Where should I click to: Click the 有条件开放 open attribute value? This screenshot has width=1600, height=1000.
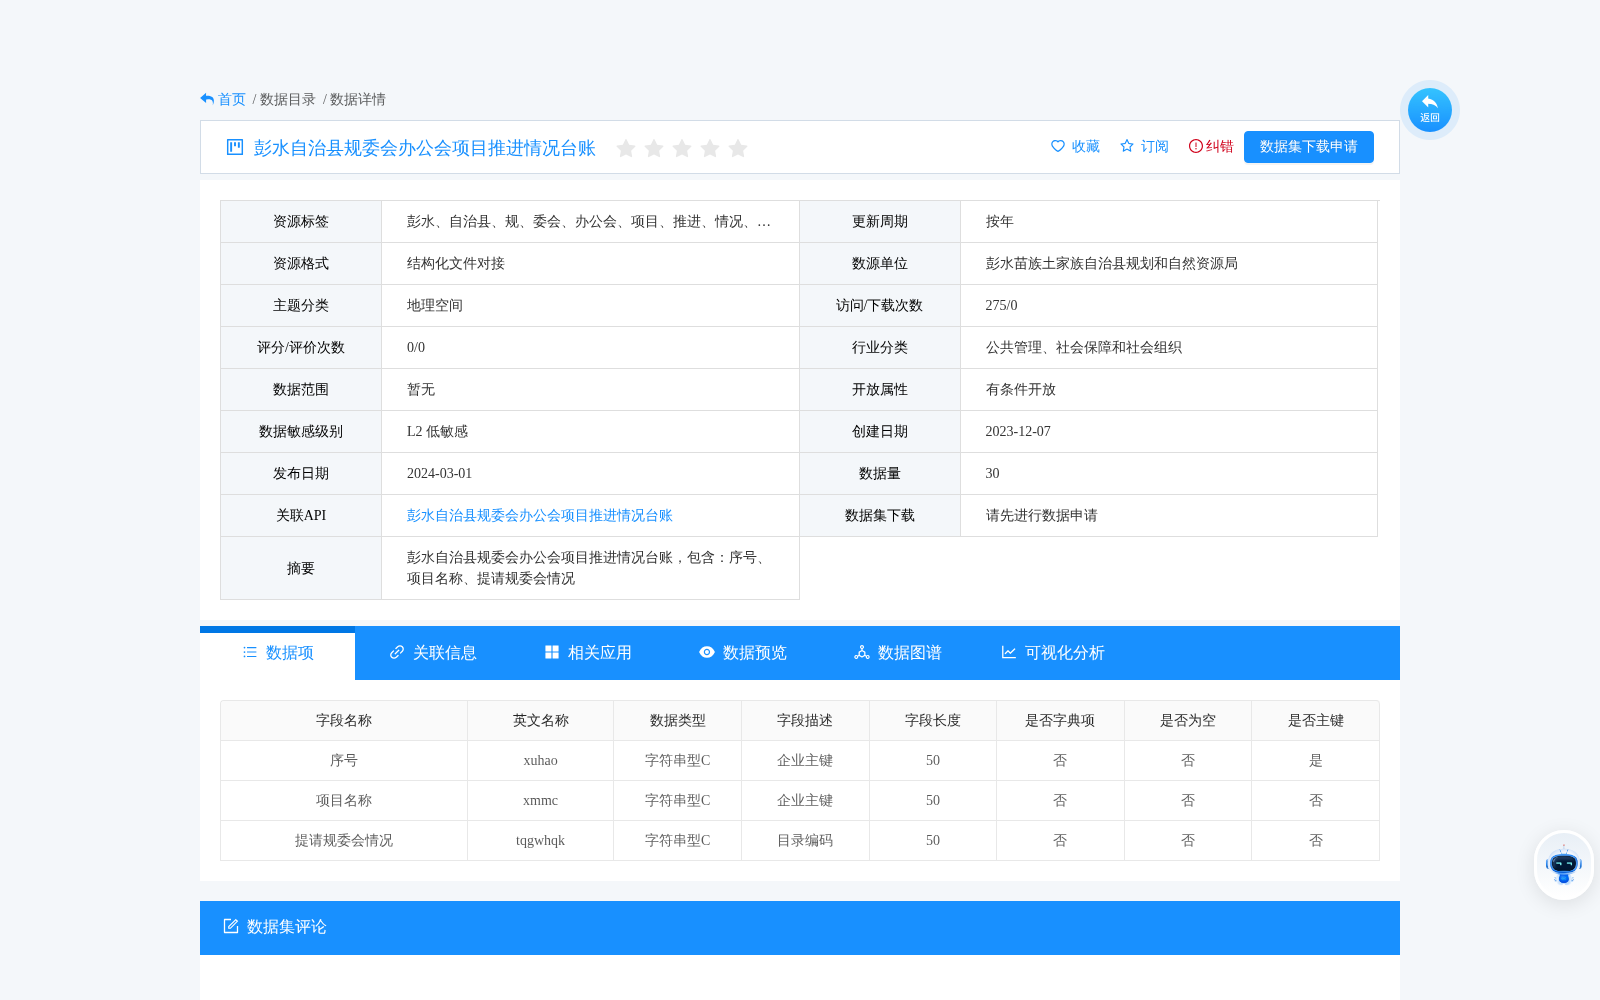coord(1021,390)
